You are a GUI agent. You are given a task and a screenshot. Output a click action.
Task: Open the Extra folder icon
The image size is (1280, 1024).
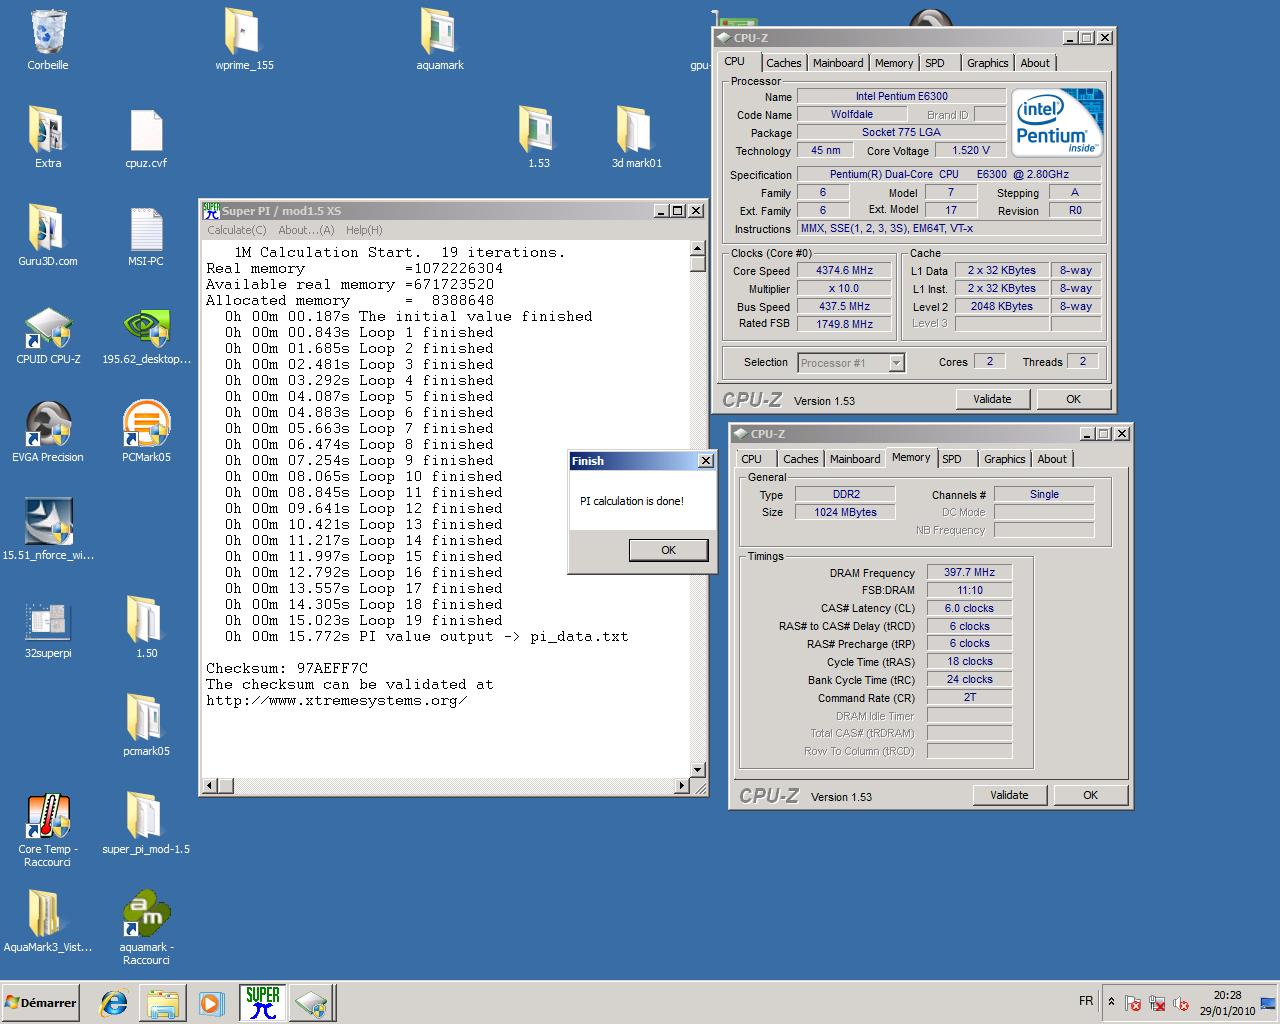click(x=48, y=130)
